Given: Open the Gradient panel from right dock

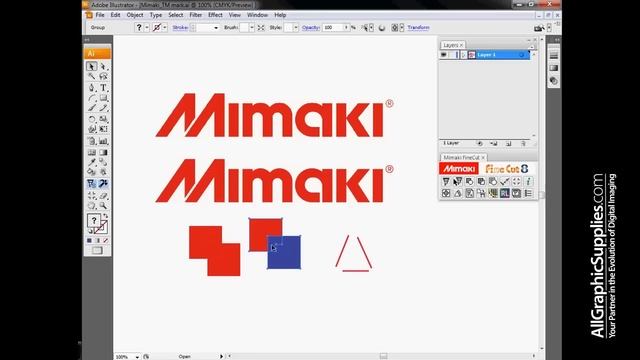Looking at the screenshot, I should pos(553,68).
